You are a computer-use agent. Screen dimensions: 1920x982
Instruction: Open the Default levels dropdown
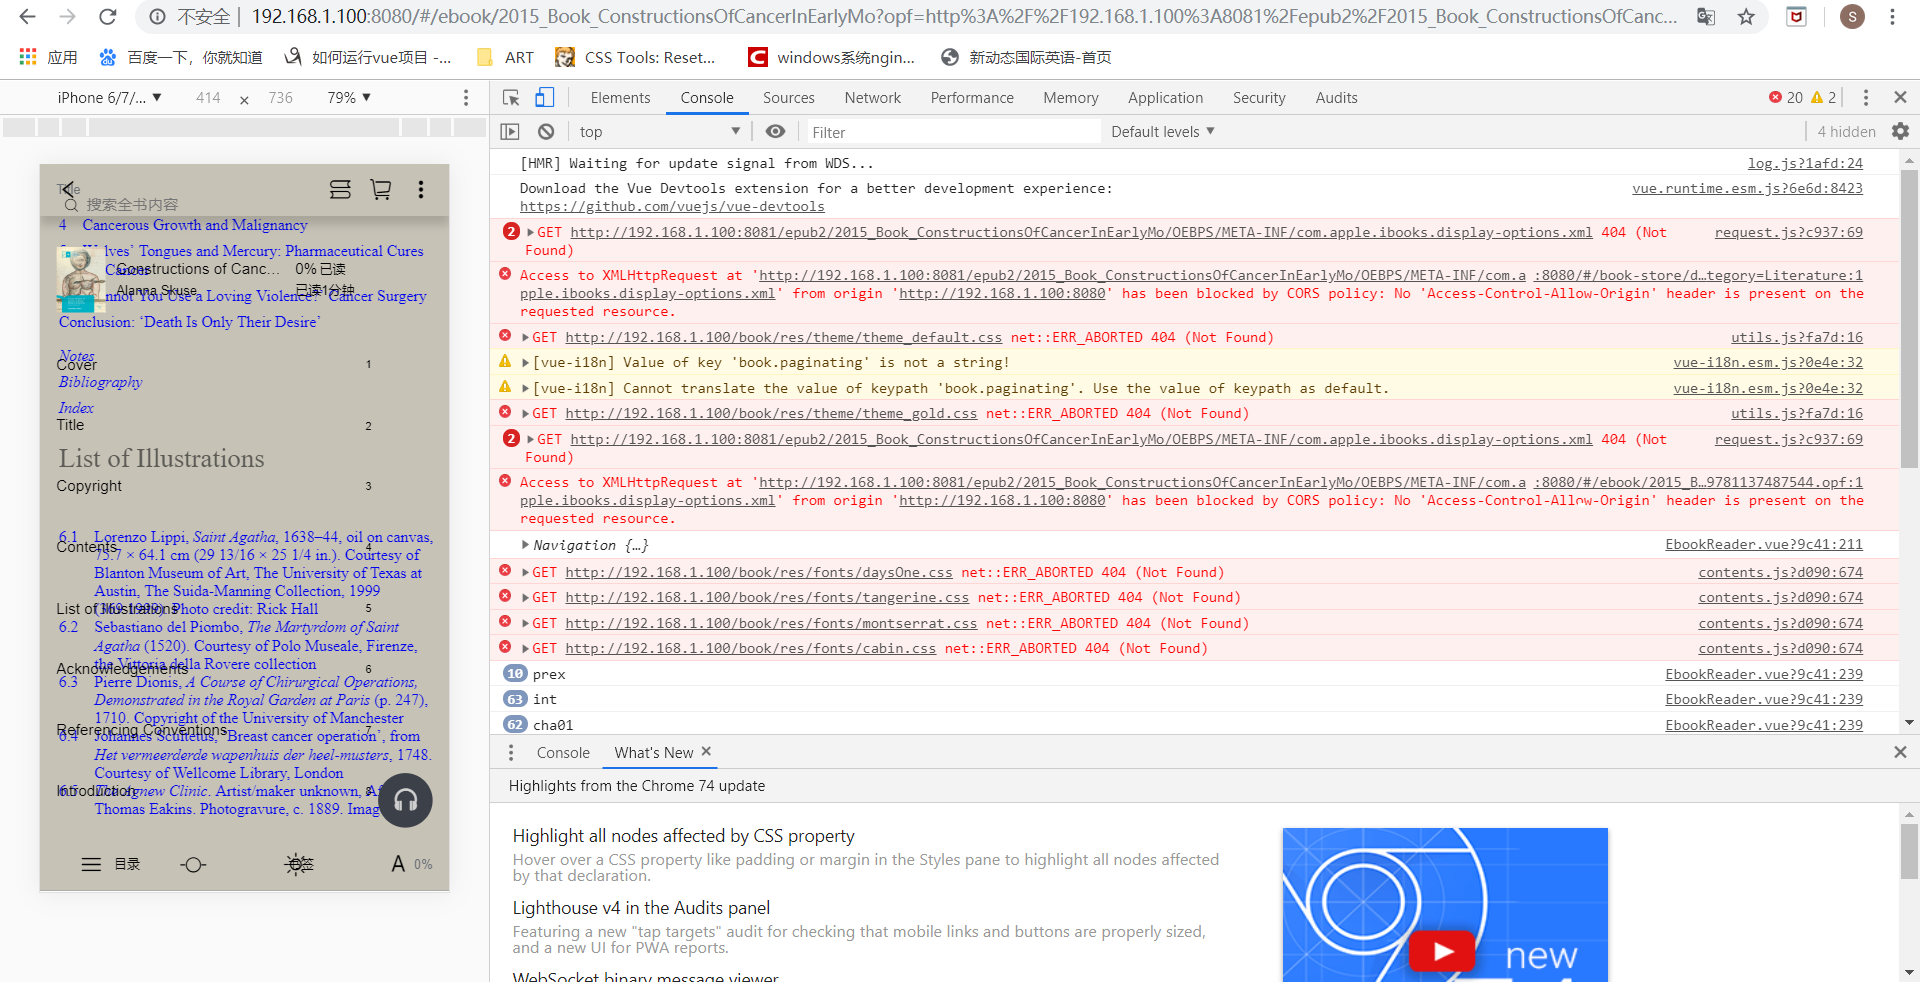[x=1163, y=132]
